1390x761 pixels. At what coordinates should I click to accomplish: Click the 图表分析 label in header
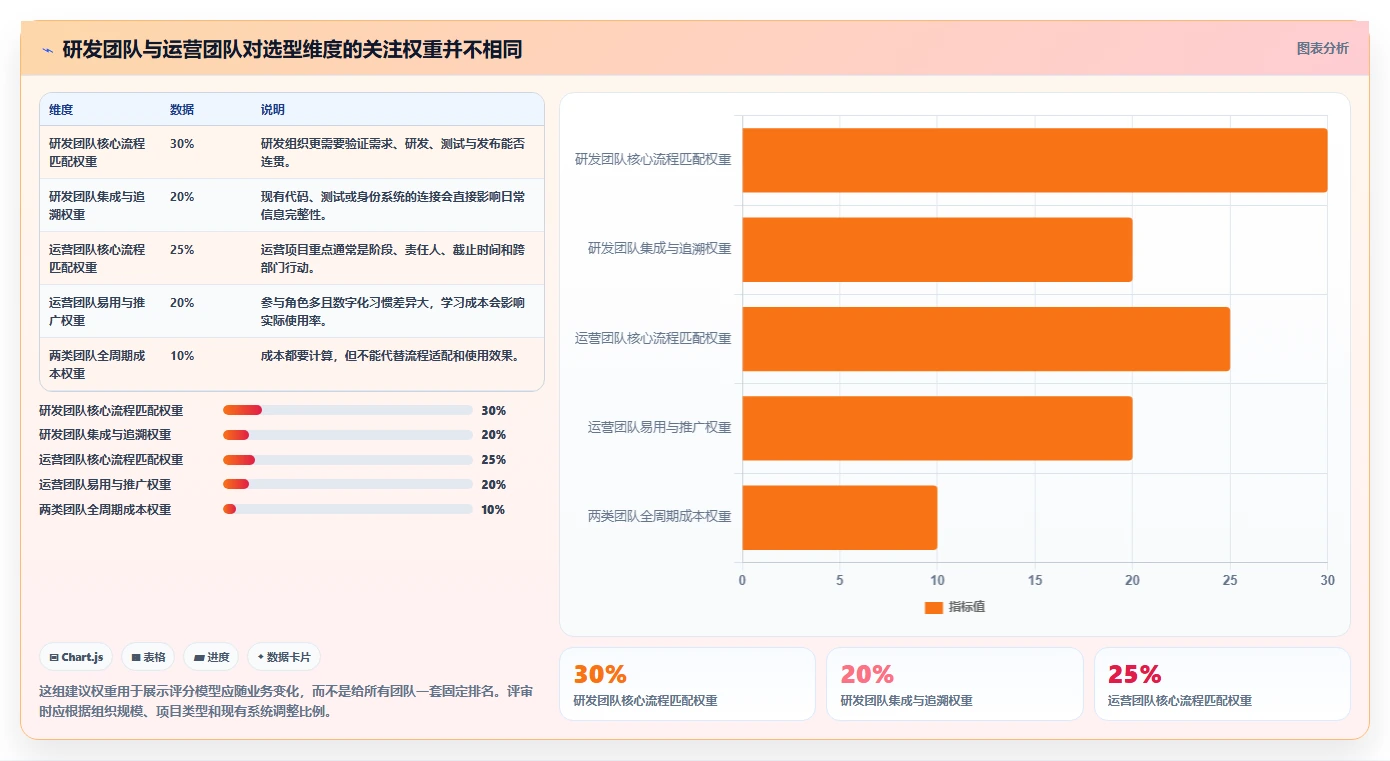point(1322,48)
